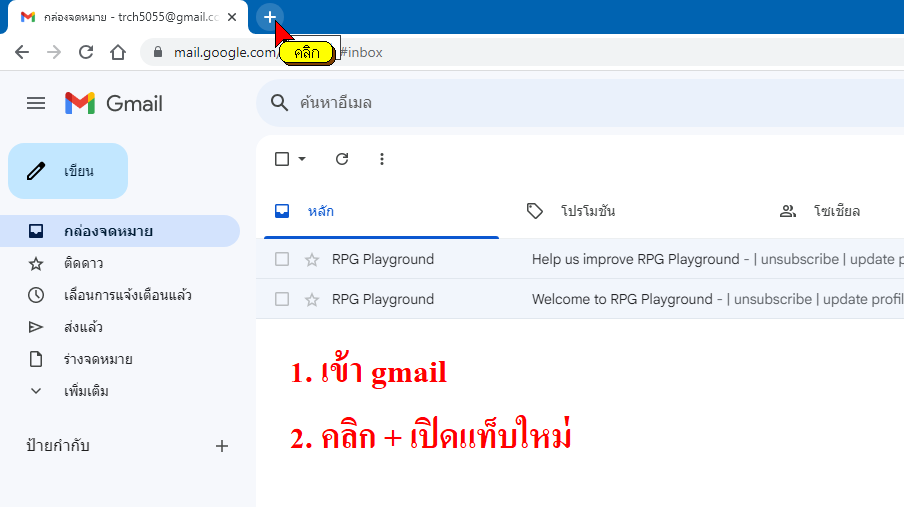
Task: Open more options three-dot menu
Action: (x=382, y=159)
